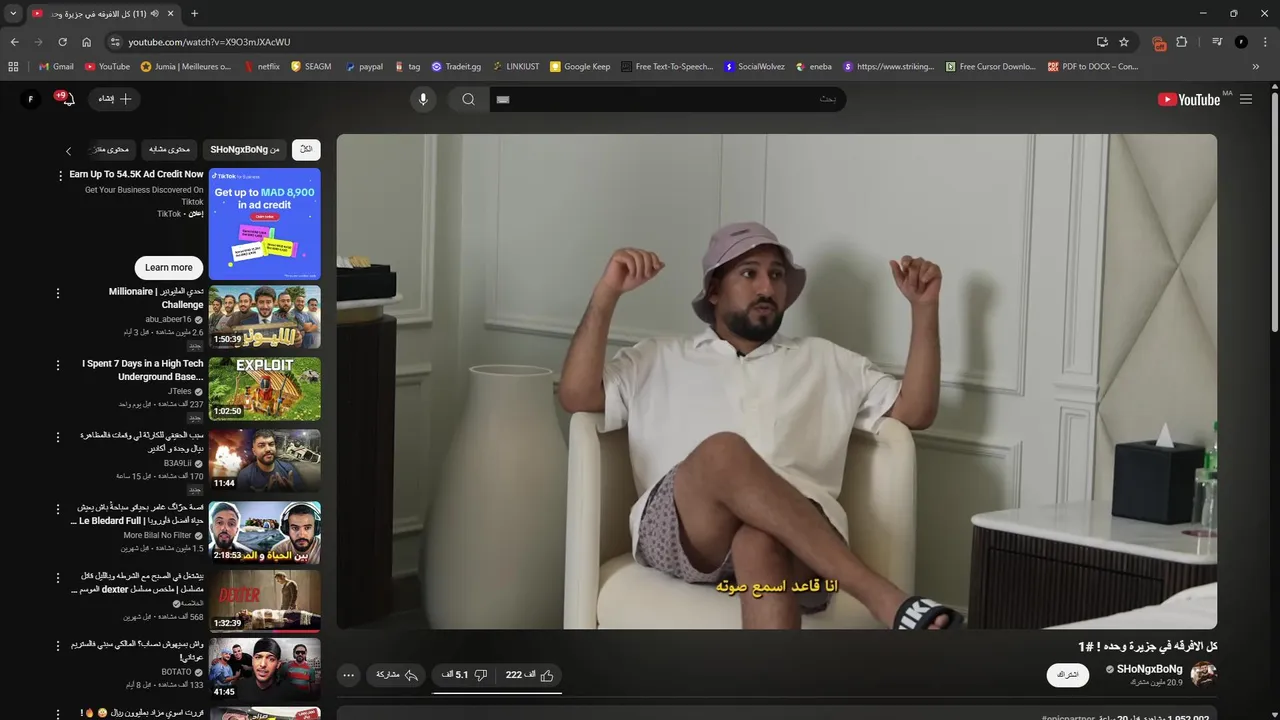The width and height of the screenshot is (1280, 720).
Task: Open the PDF to DOCX bookmark
Action: coord(1093,67)
